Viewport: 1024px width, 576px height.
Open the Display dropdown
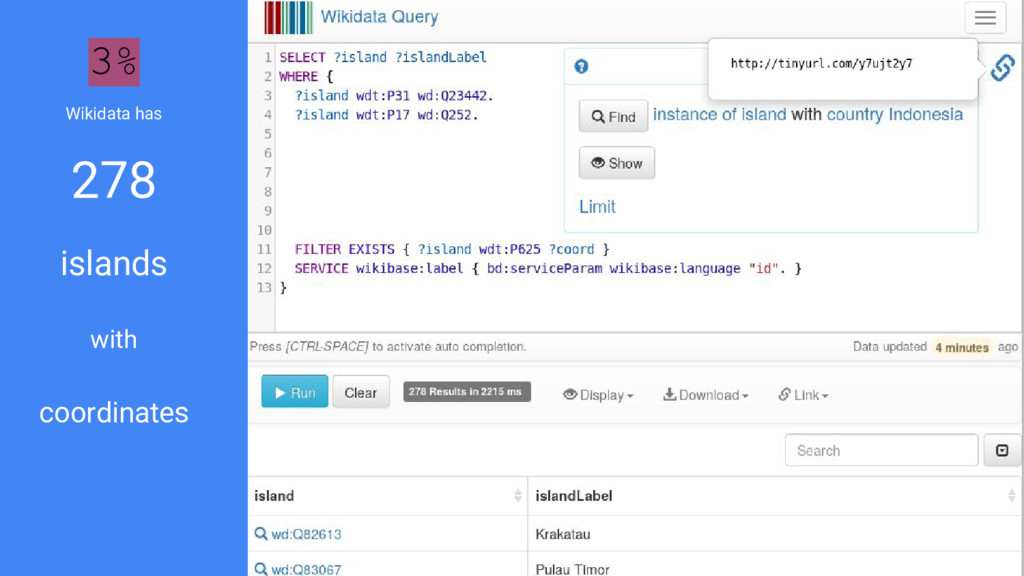click(x=598, y=394)
